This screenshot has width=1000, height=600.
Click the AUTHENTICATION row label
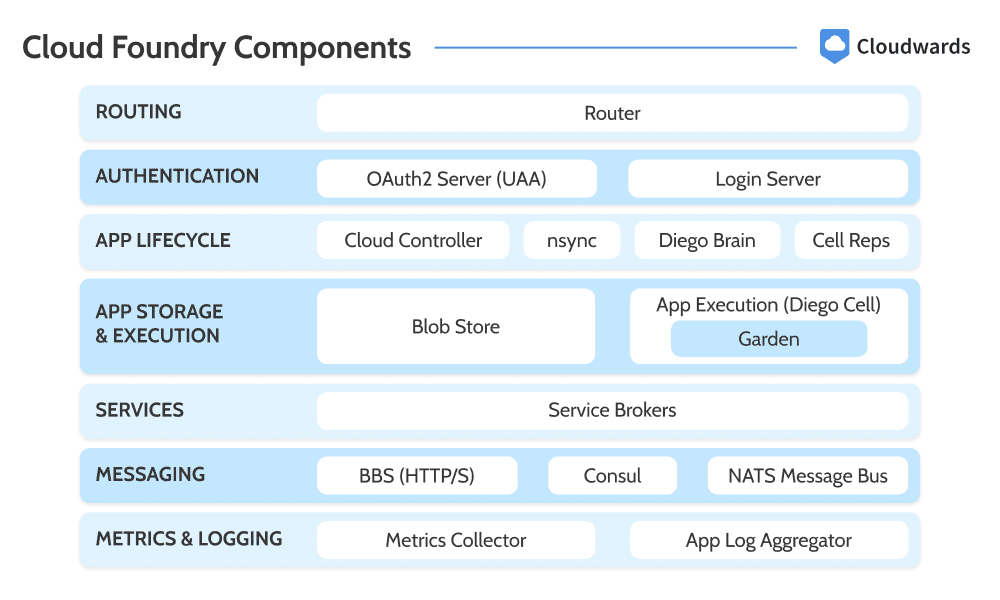[x=177, y=176]
